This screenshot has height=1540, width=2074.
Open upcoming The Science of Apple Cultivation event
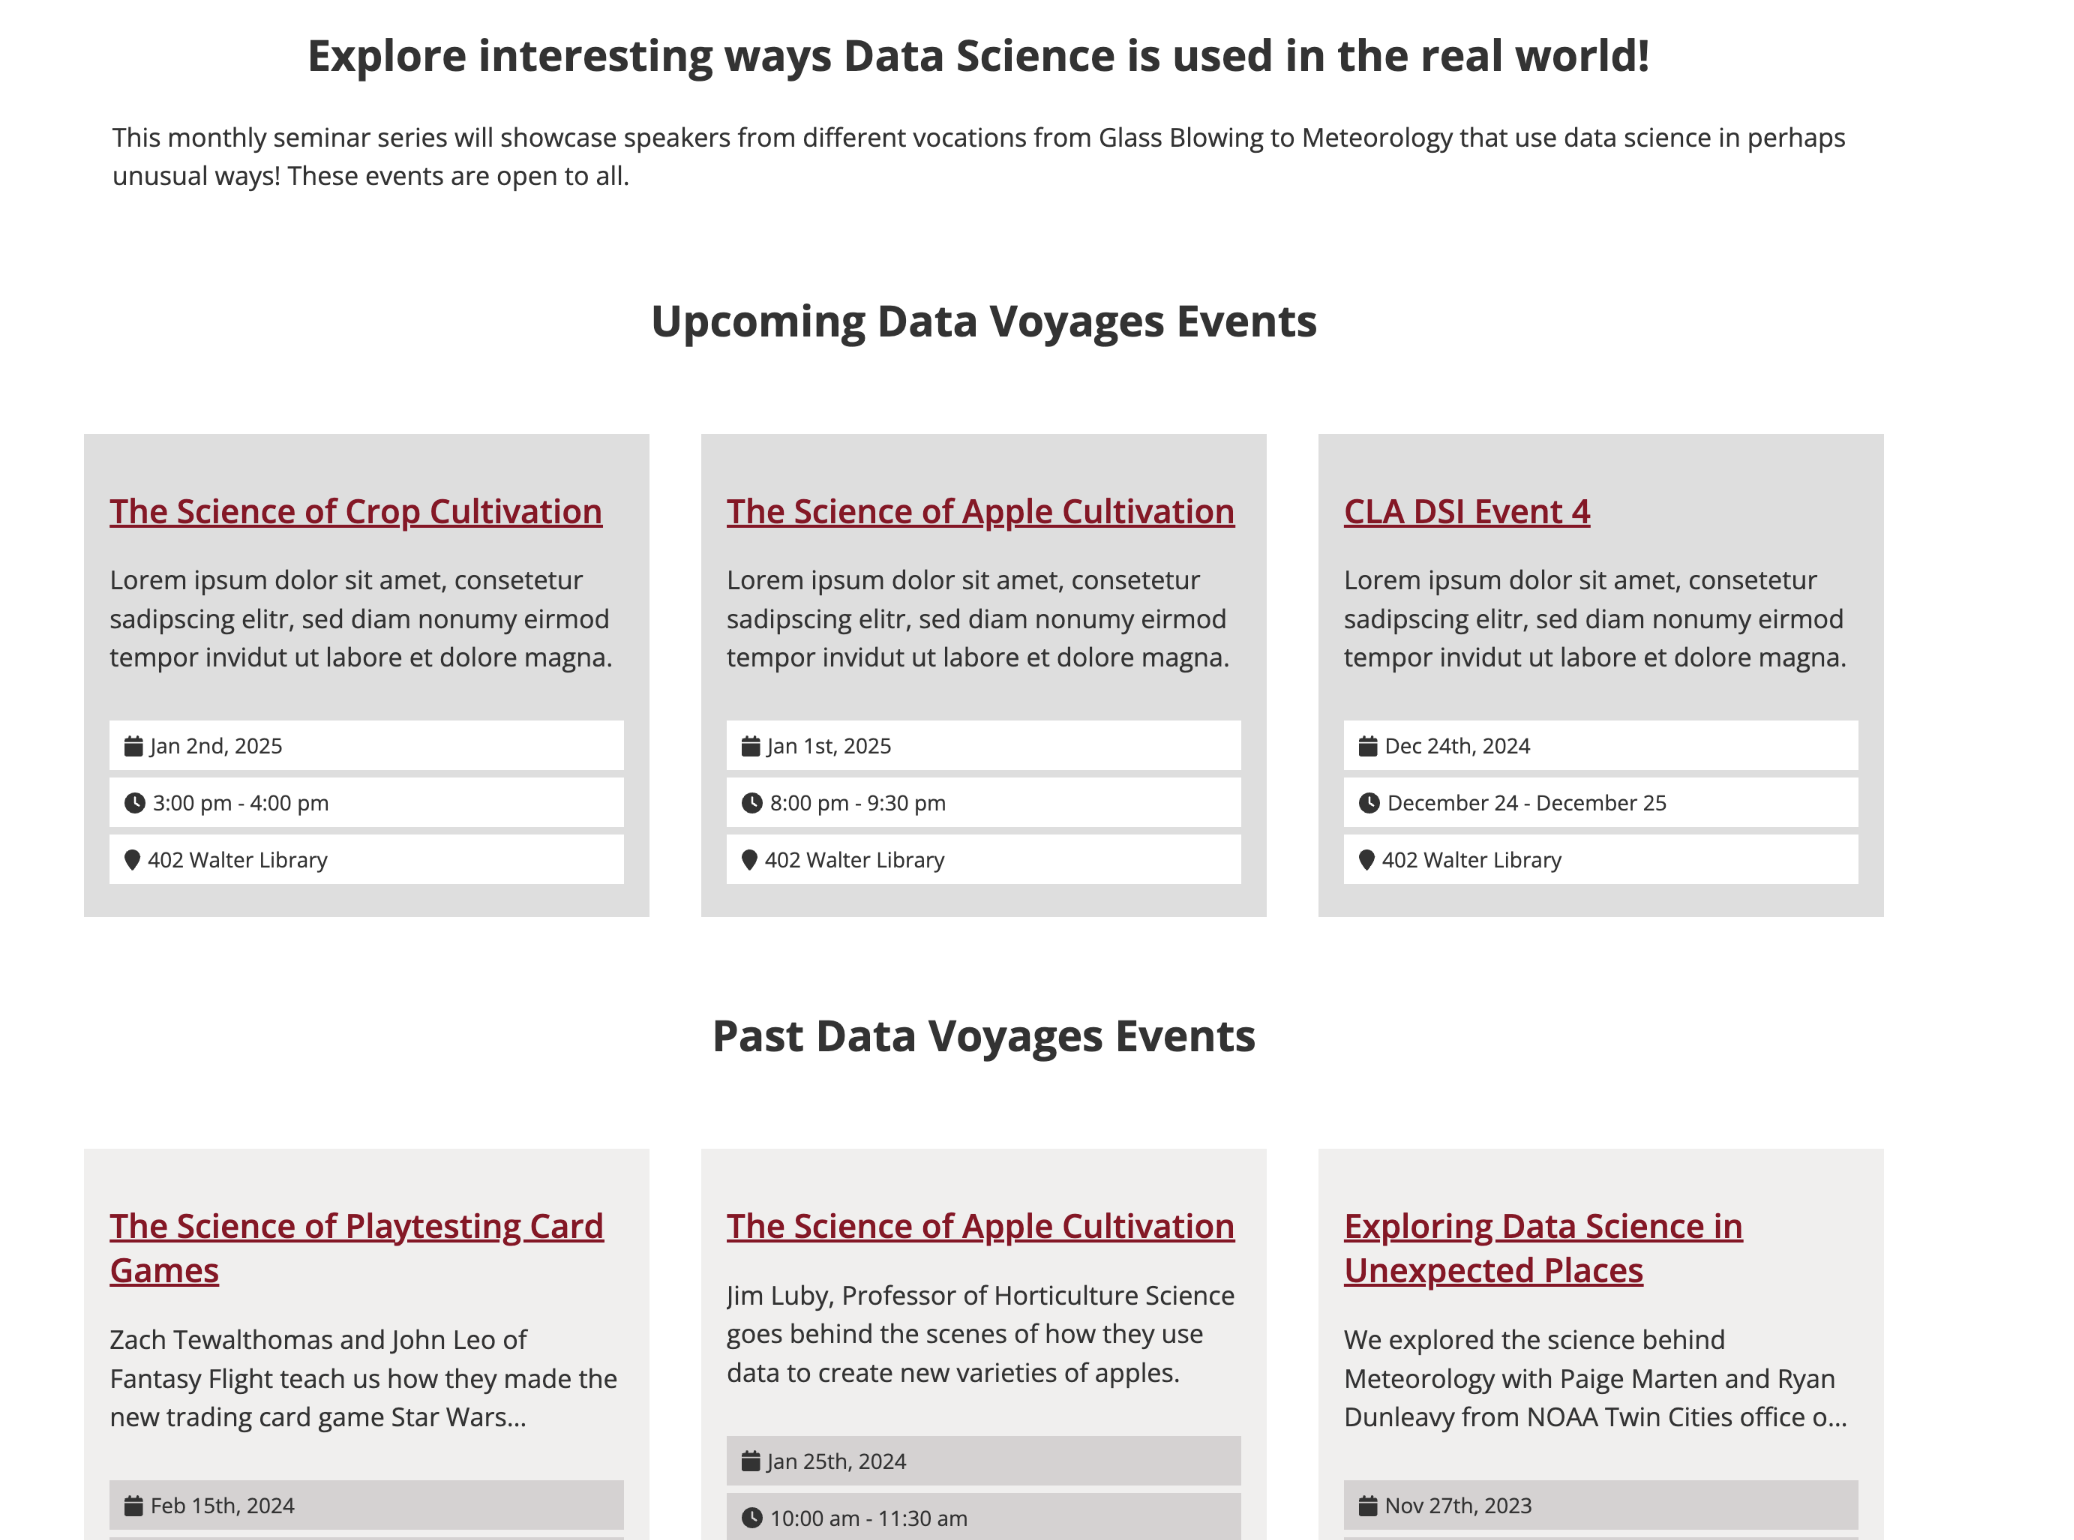[980, 512]
